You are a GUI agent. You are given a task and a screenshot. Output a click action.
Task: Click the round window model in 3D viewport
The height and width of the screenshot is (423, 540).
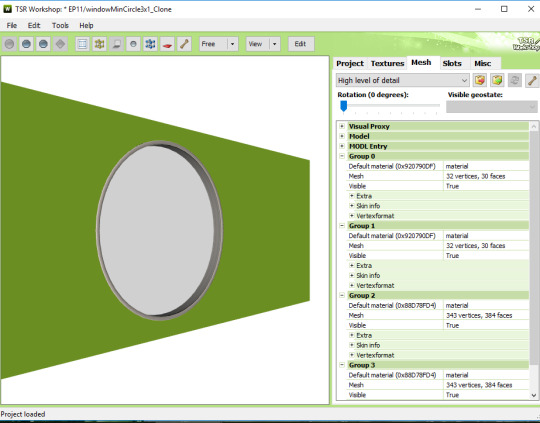tap(159, 230)
